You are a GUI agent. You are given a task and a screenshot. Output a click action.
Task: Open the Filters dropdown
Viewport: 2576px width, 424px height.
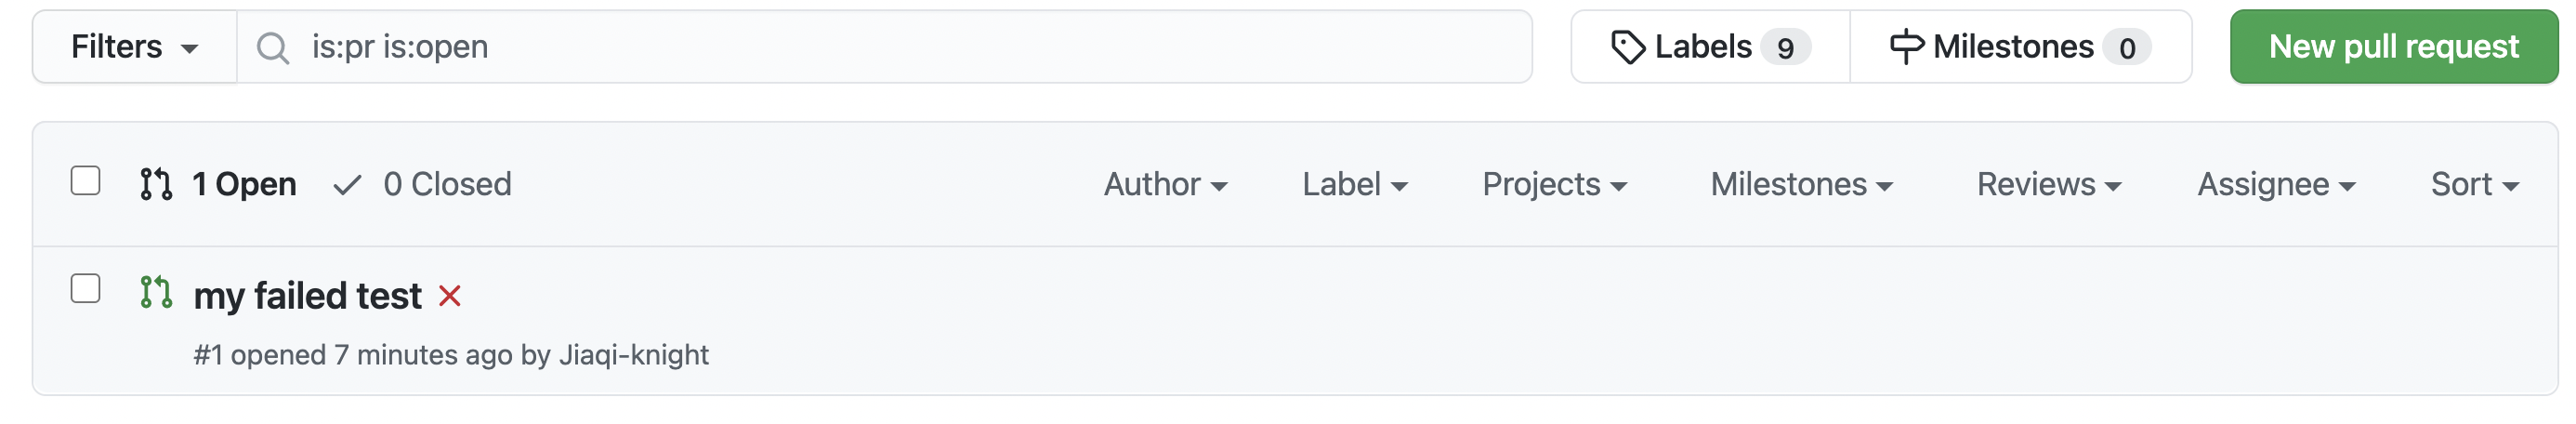pyautogui.click(x=134, y=47)
